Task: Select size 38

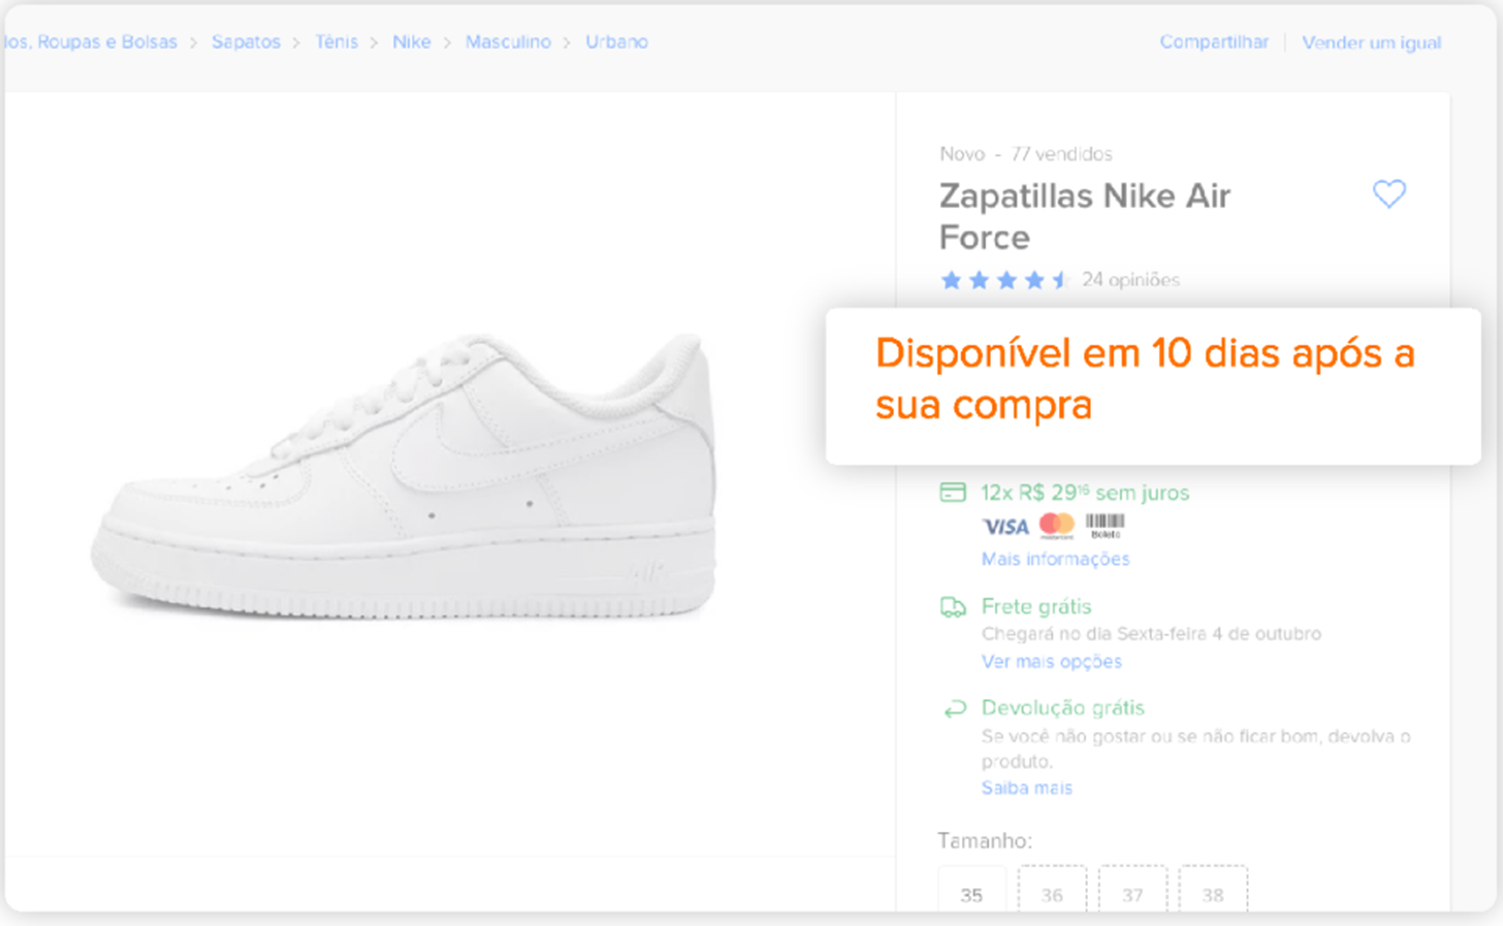Action: (1213, 889)
